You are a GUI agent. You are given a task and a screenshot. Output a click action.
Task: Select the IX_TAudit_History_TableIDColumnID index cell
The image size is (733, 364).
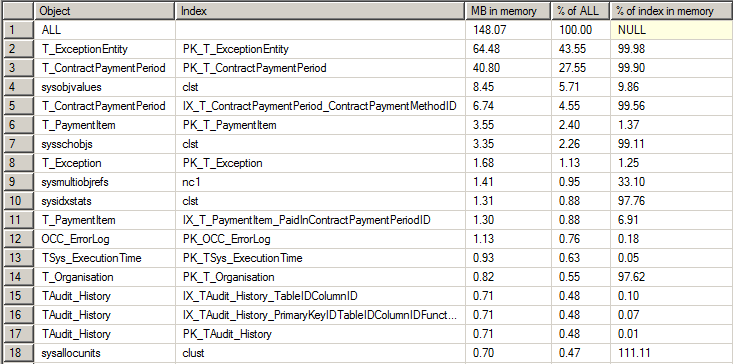click(320, 296)
